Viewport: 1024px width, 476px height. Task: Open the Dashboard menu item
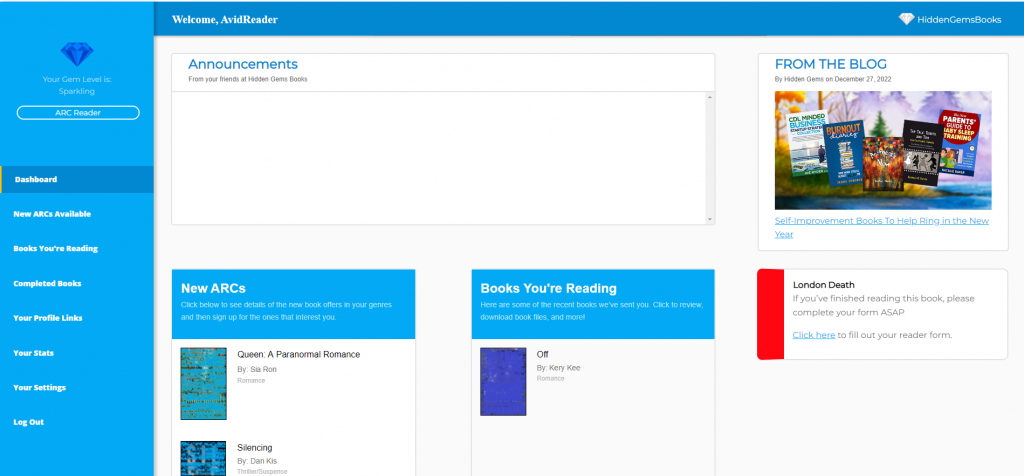(36, 180)
